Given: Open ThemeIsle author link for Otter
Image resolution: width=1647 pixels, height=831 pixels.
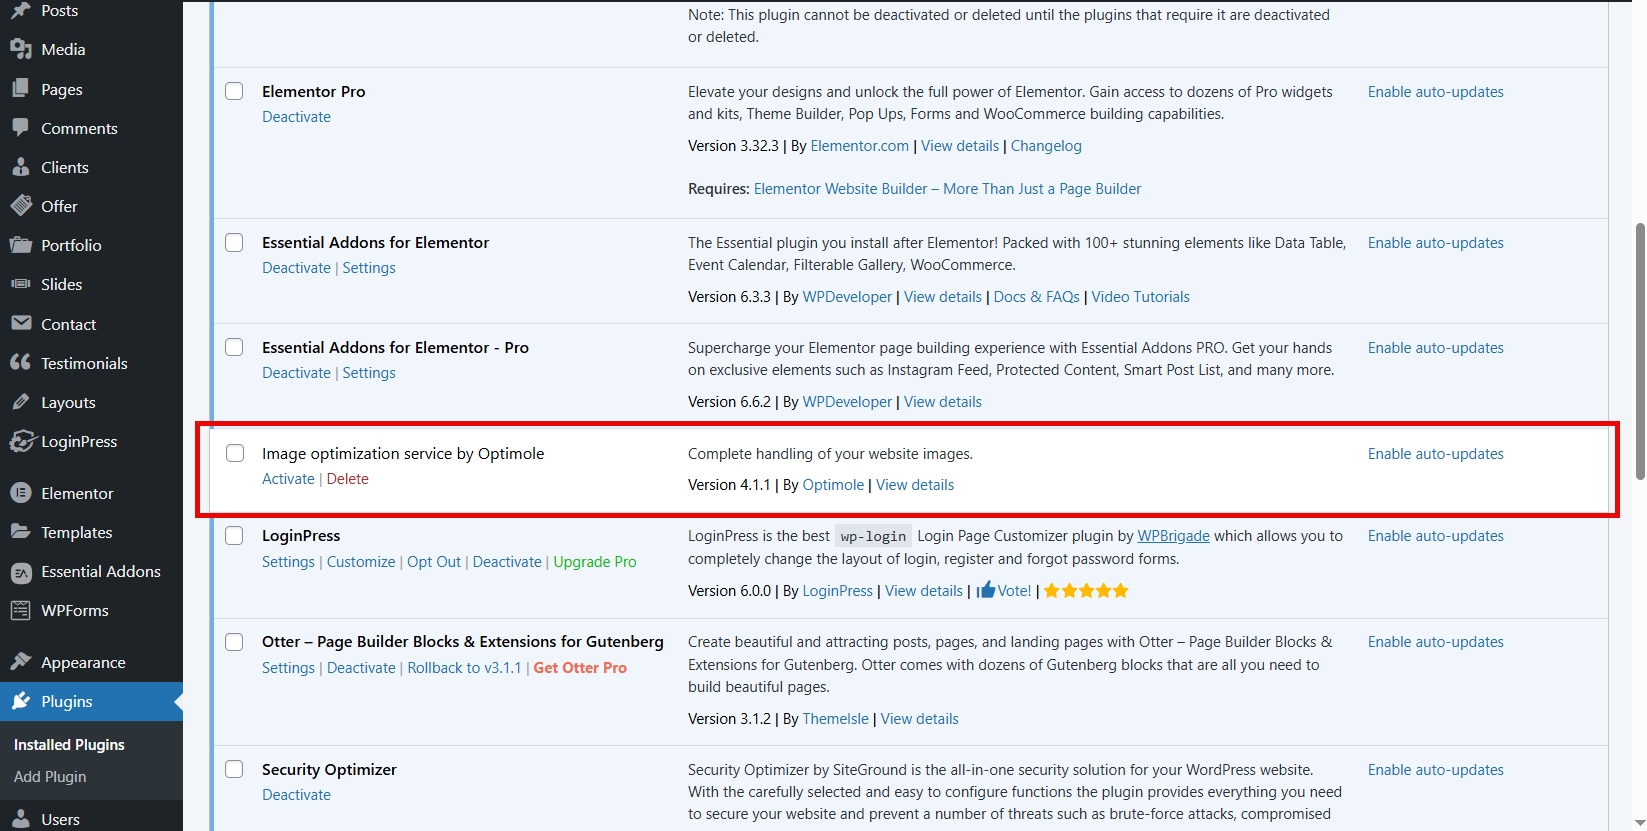Looking at the screenshot, I should (835, 719).
